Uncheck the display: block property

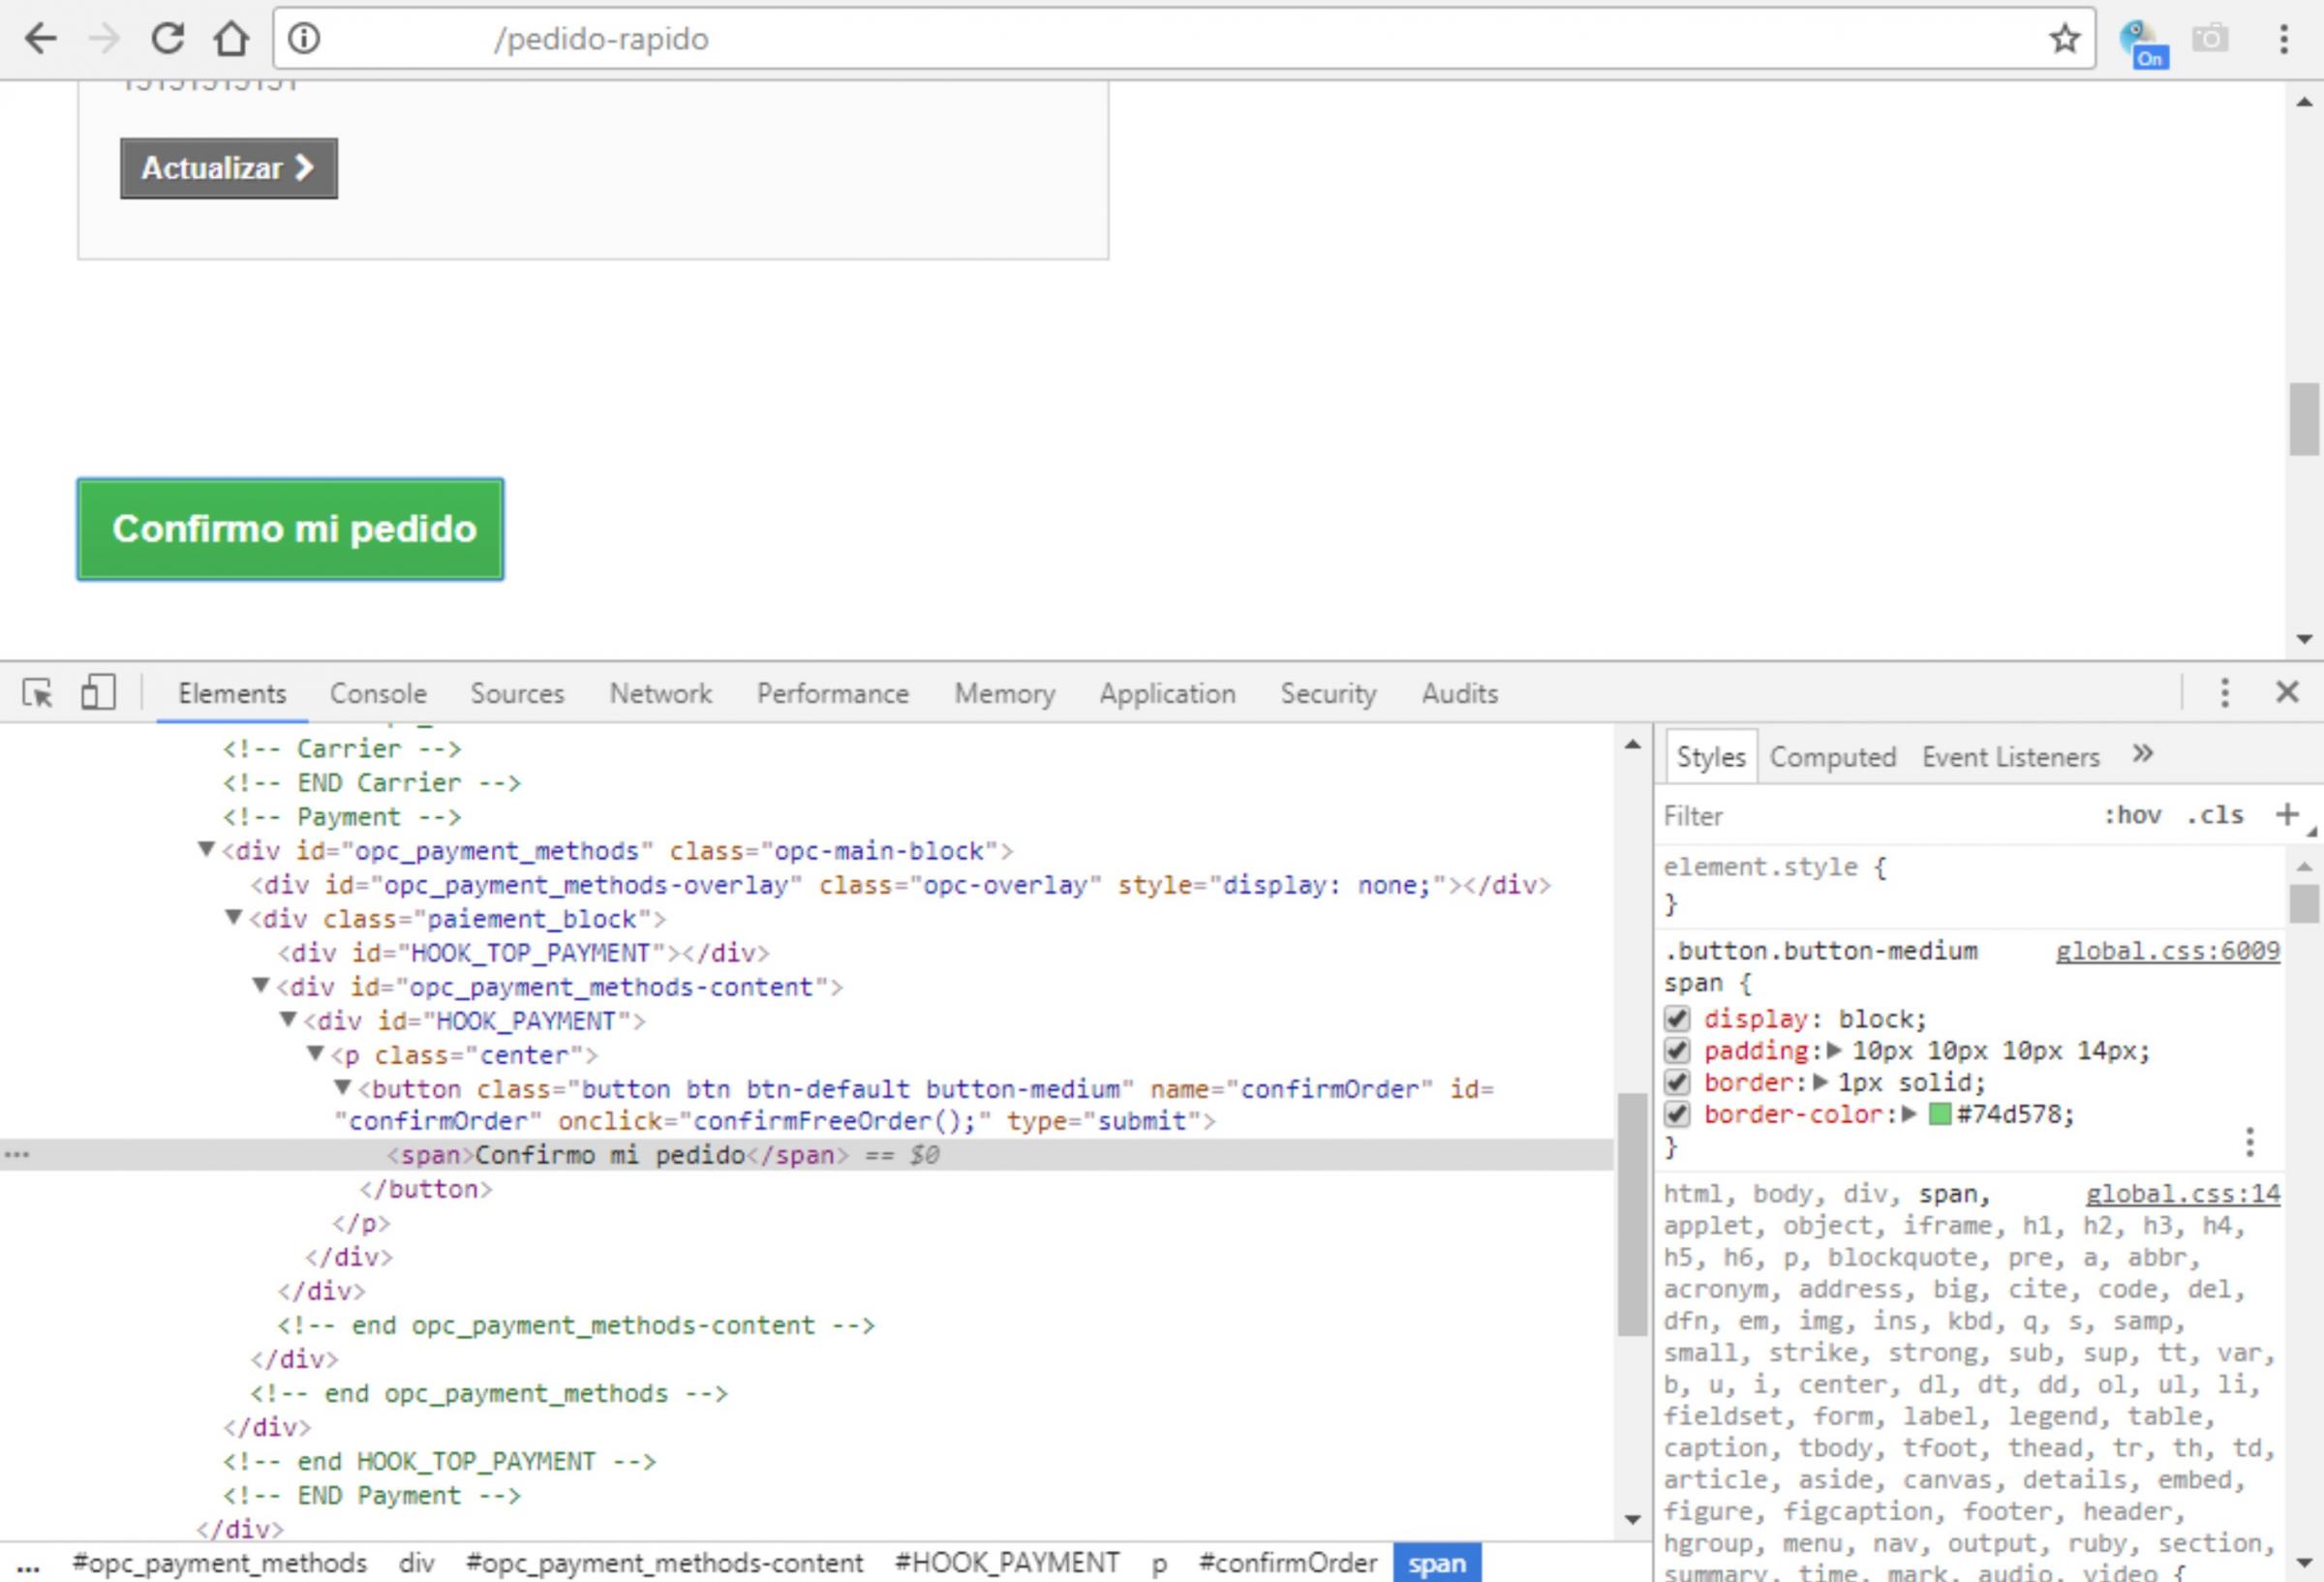tap(1677, 1019)
